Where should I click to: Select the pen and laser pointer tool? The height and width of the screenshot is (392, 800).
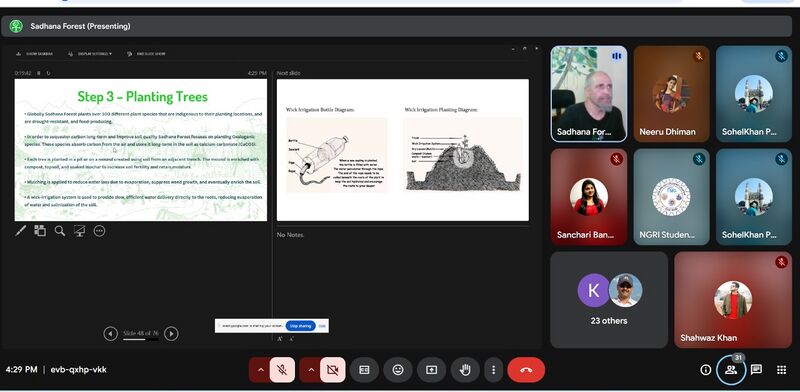pos(20,231)
